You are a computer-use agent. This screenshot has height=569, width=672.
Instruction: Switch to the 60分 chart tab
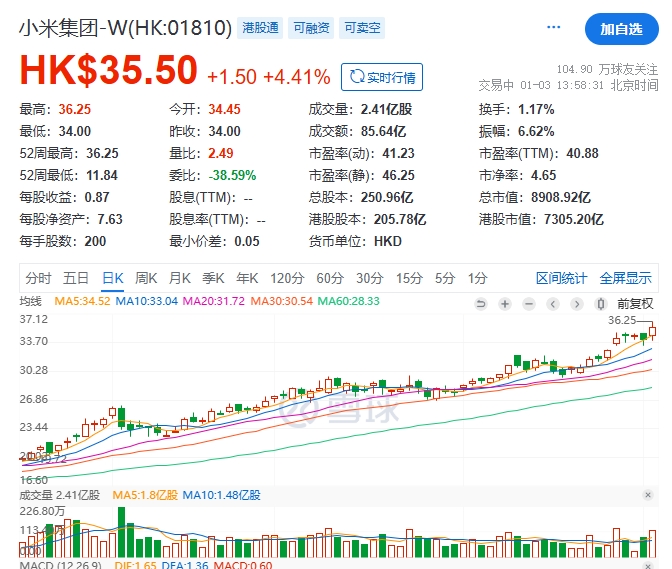click(330, 279)
